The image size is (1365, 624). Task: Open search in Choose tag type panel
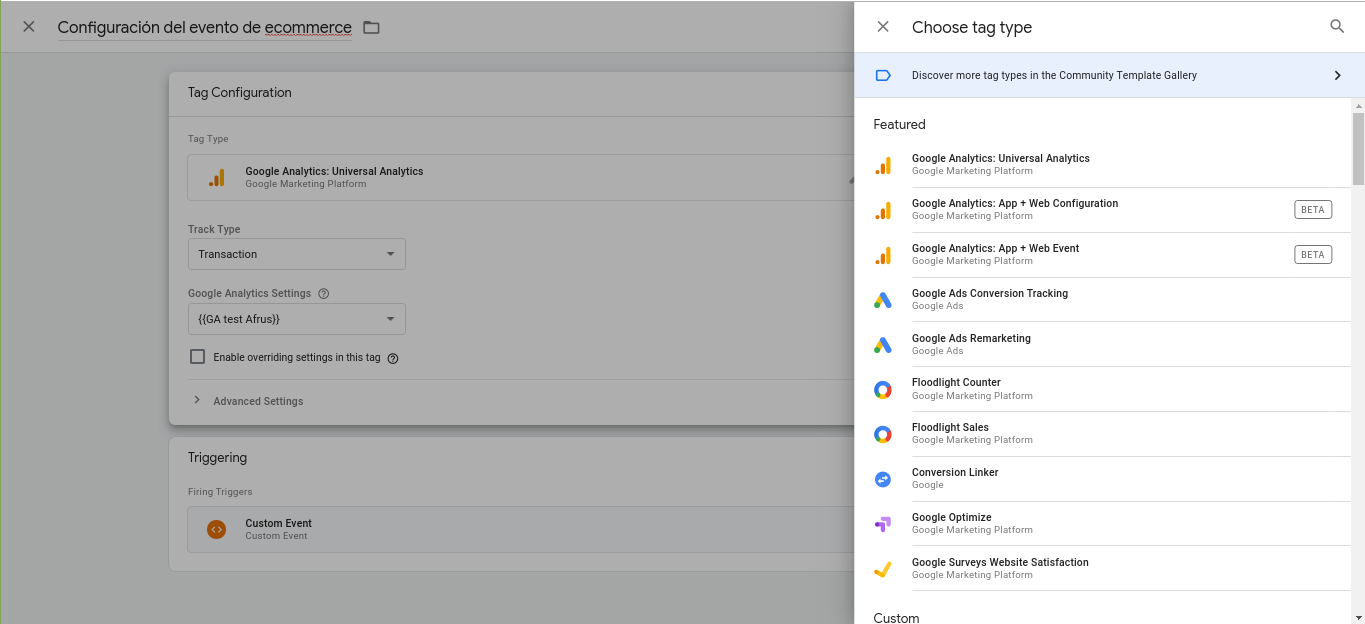[x=1337, y=27]
